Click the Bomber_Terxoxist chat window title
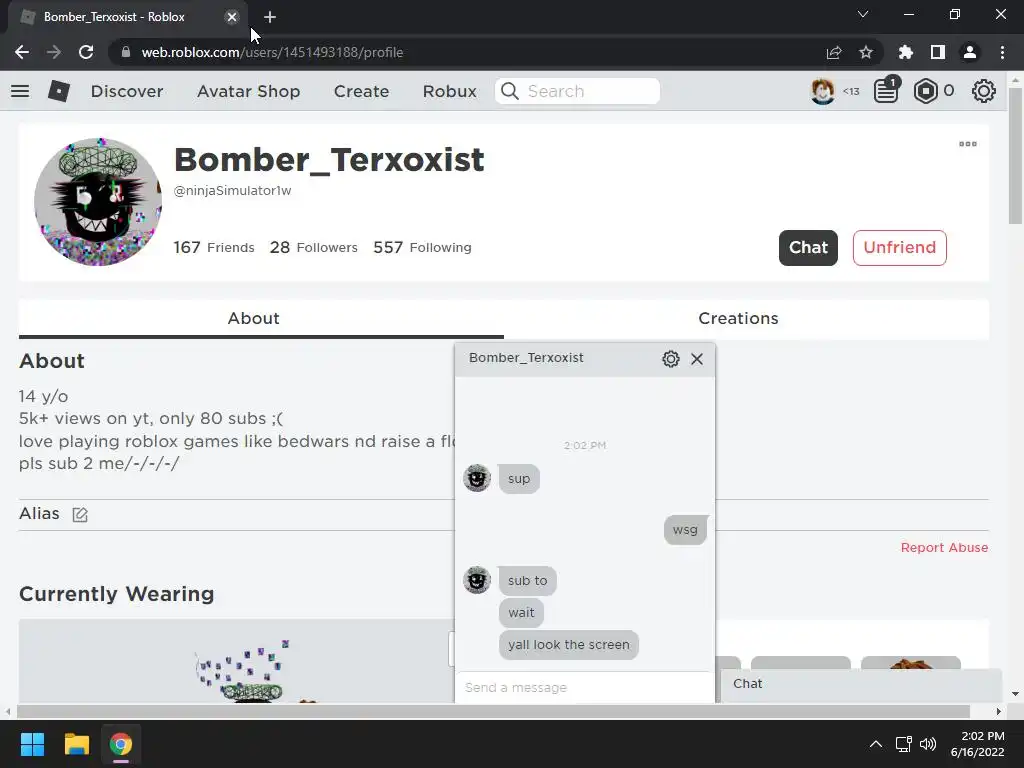The image size is (1024, 768). pyautogui.click(x=526, y=358)
